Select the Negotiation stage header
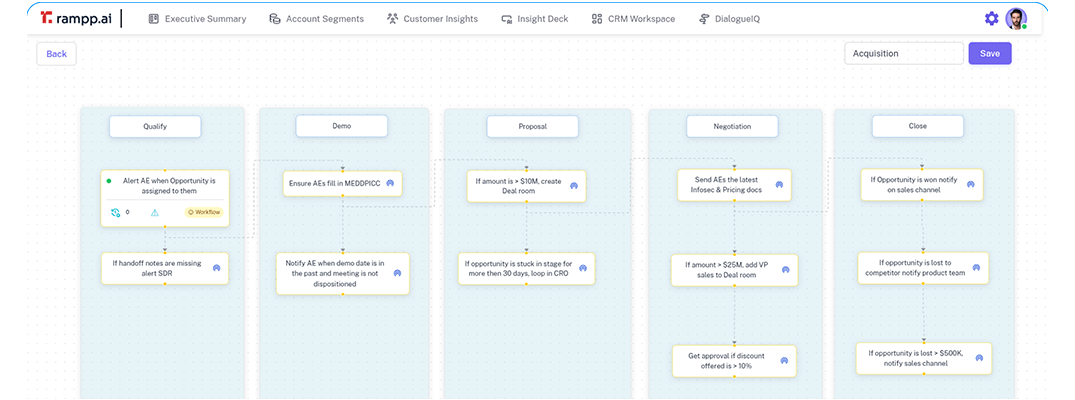 [x=733, y=127]
